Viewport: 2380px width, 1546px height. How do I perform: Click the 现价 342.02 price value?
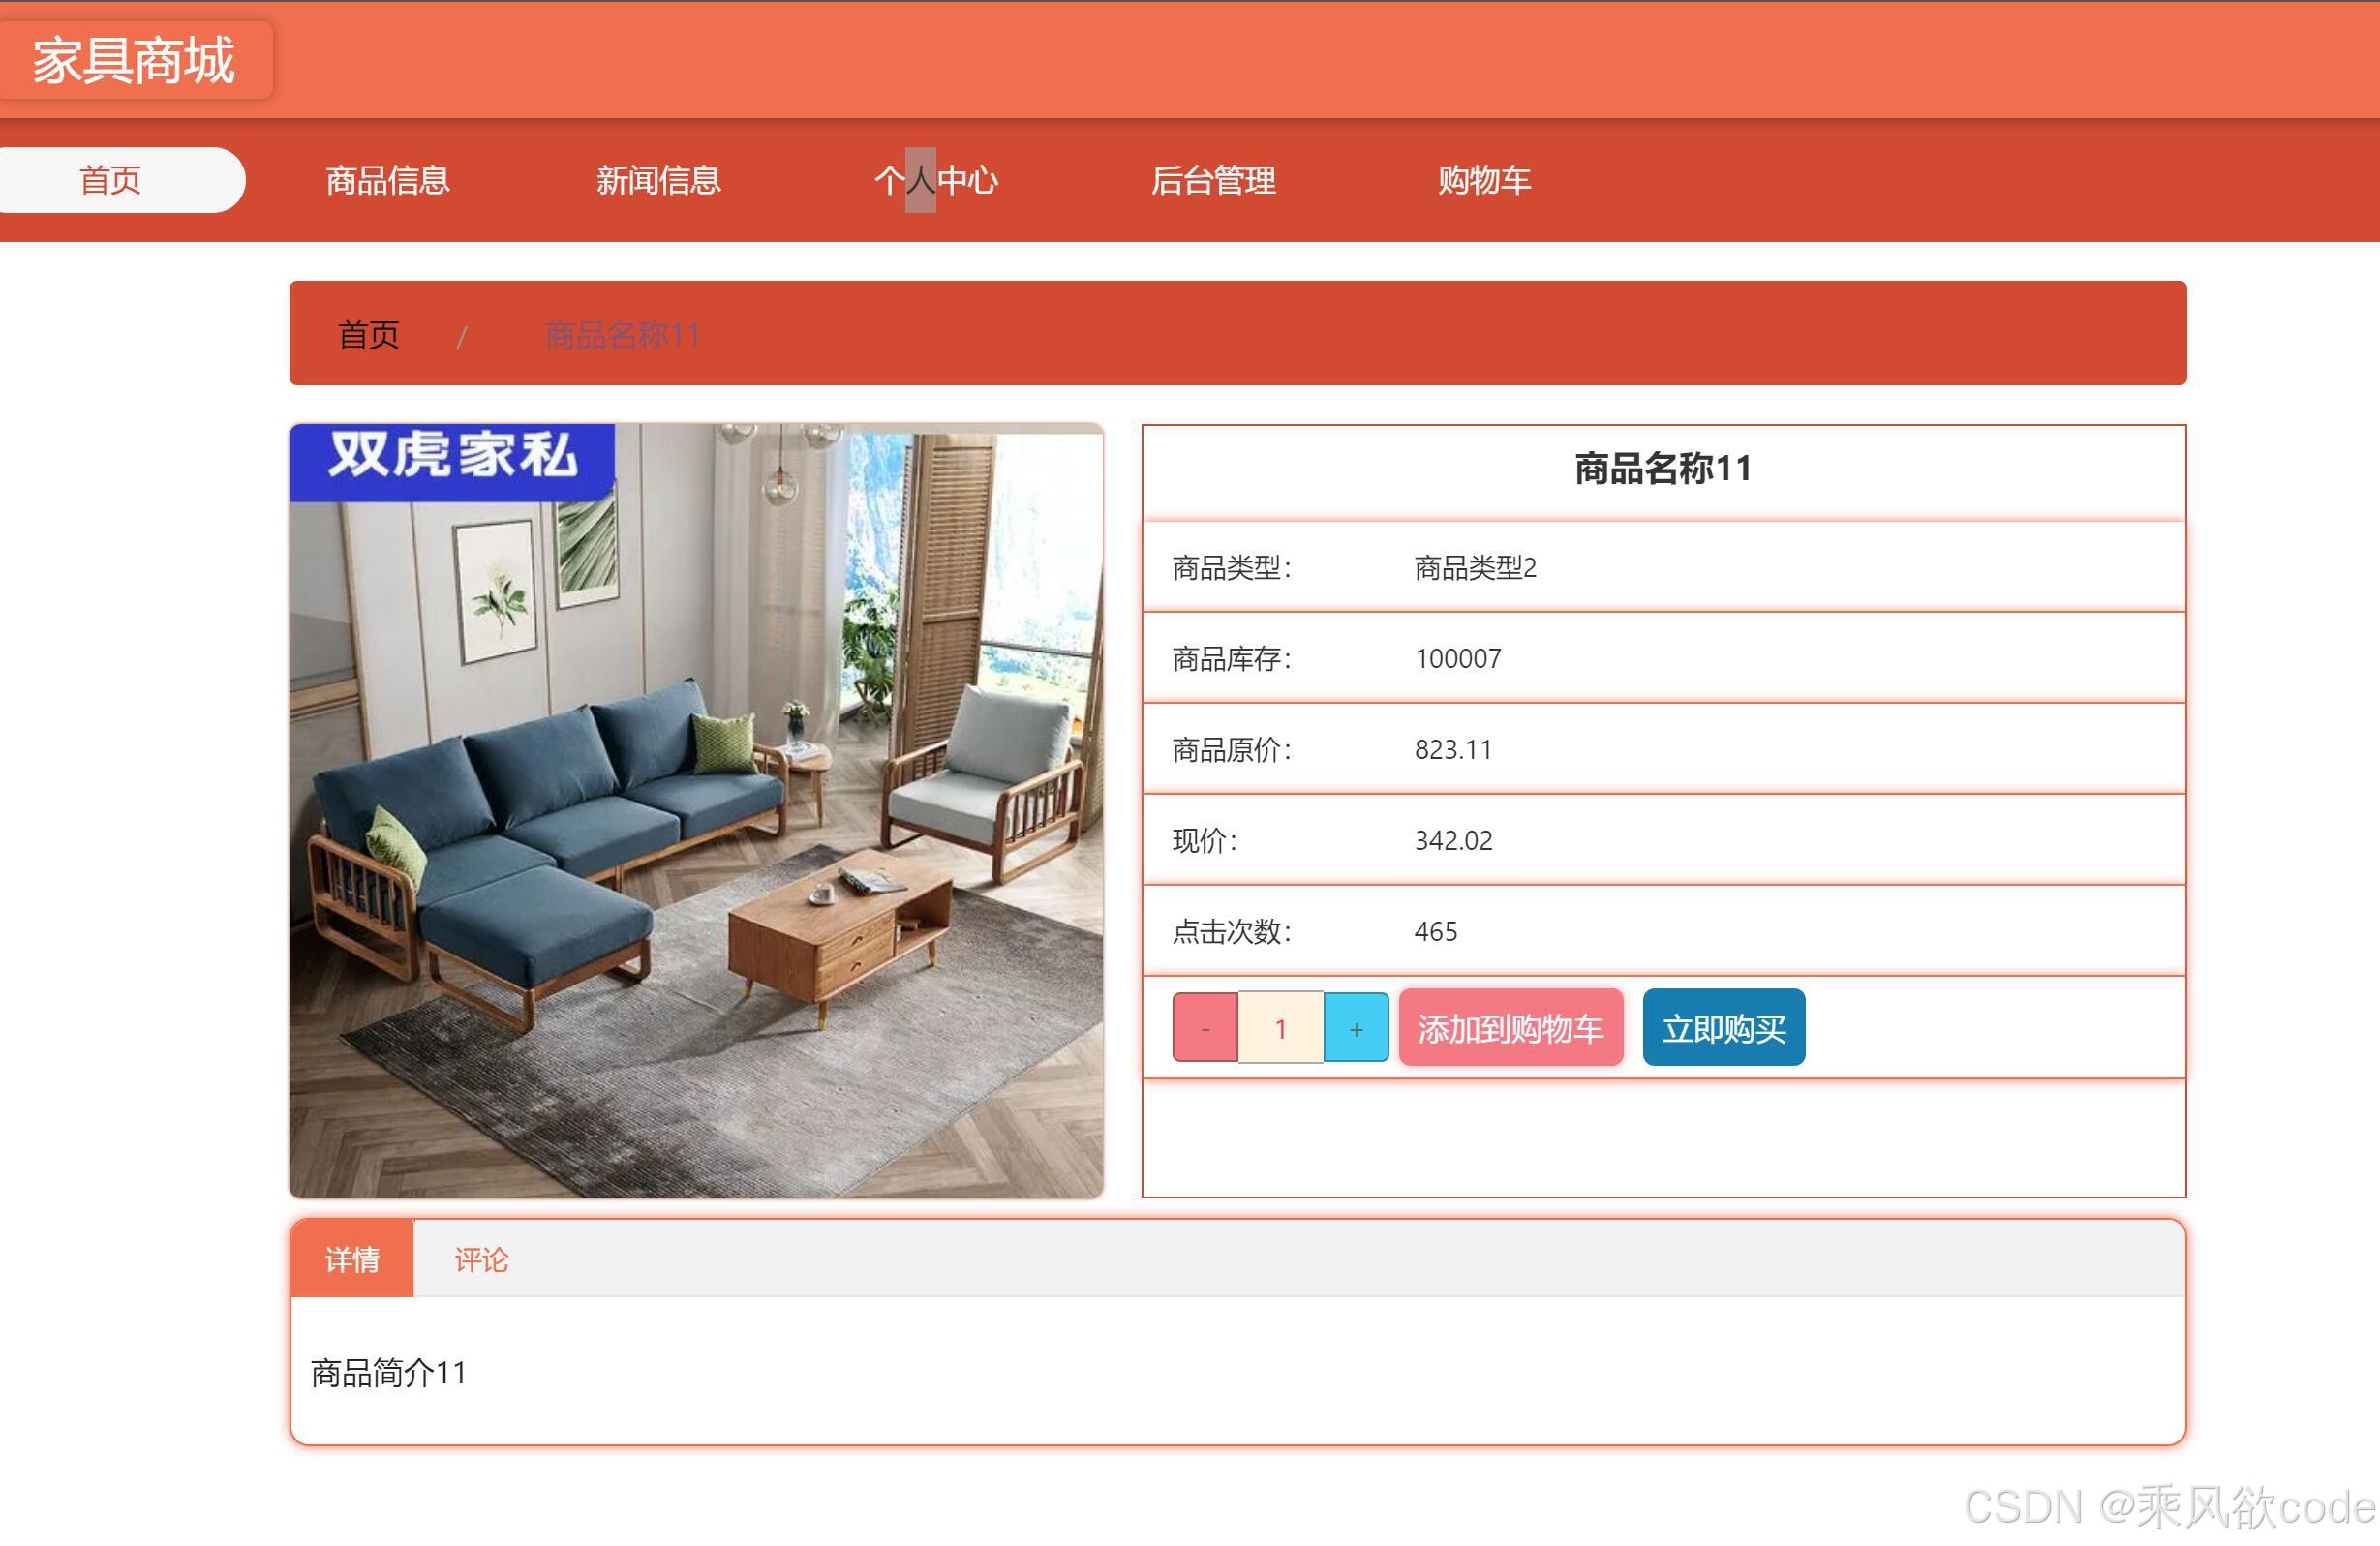1452,840
